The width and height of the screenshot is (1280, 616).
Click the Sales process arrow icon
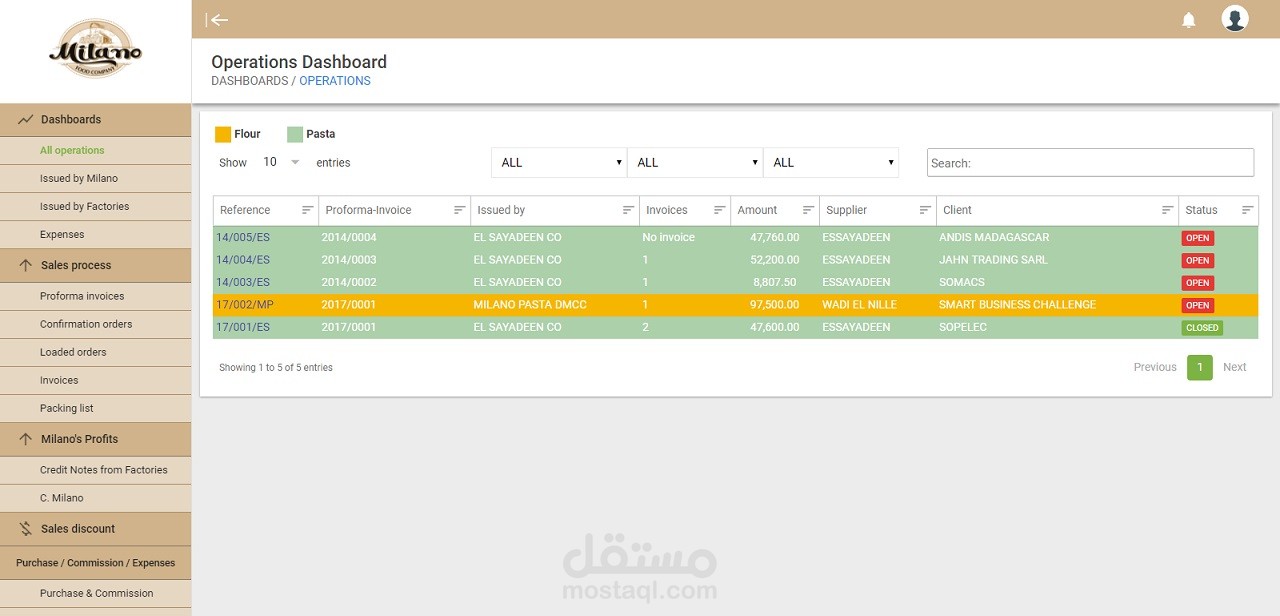point(26,266)
